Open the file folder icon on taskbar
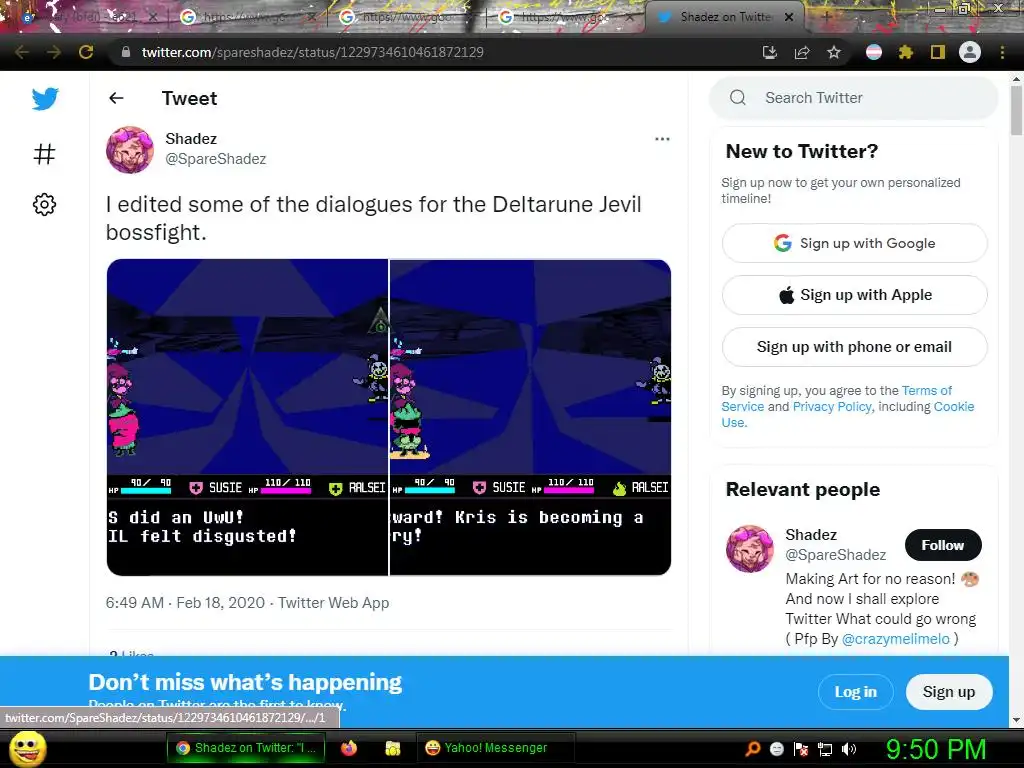 [x=392, y=748]
